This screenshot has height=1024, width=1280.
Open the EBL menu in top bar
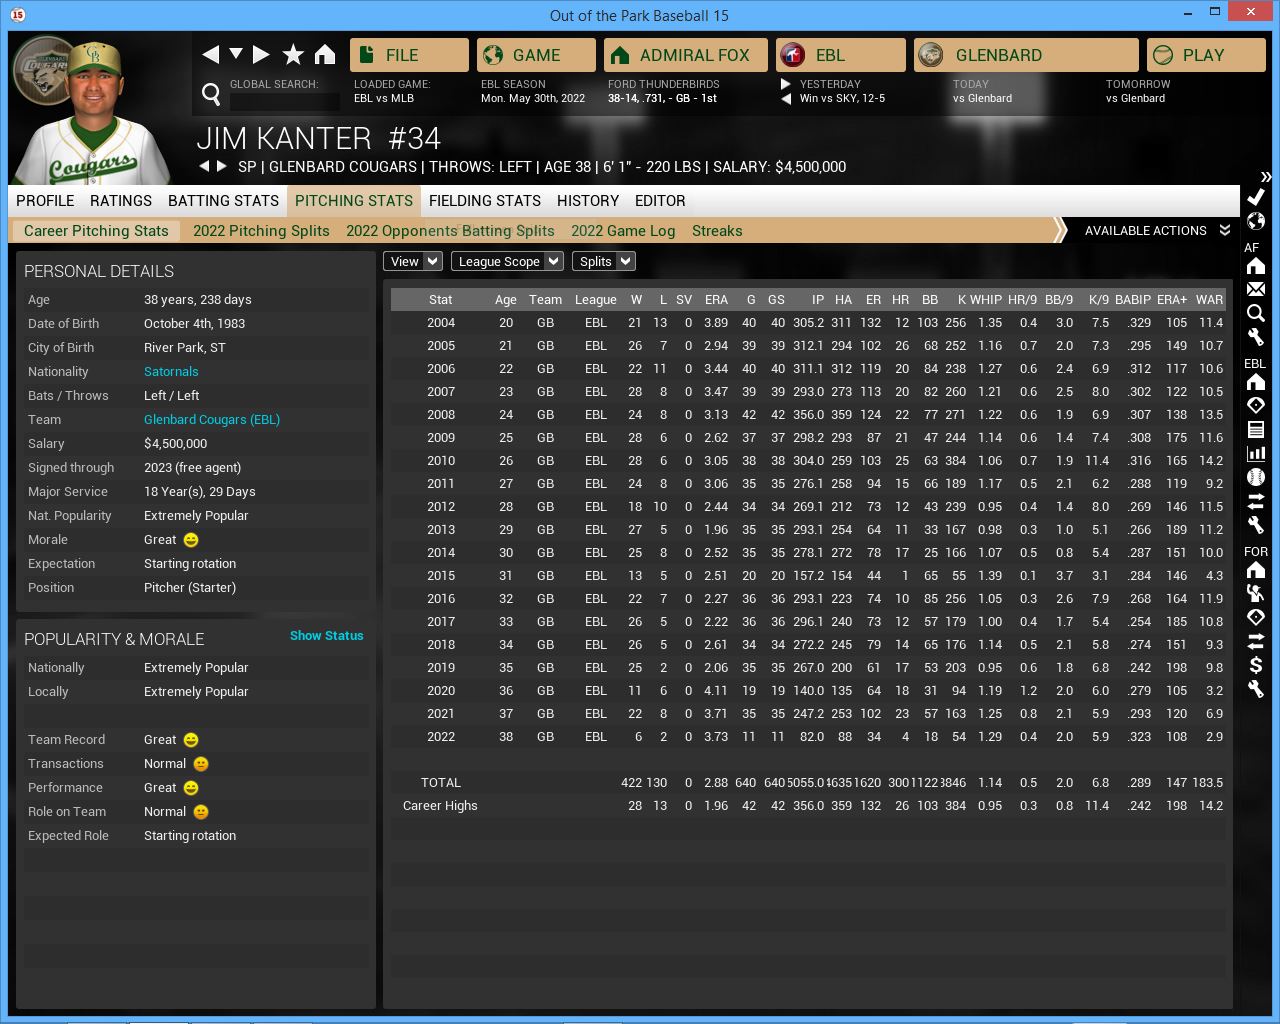tap(841, 55)
